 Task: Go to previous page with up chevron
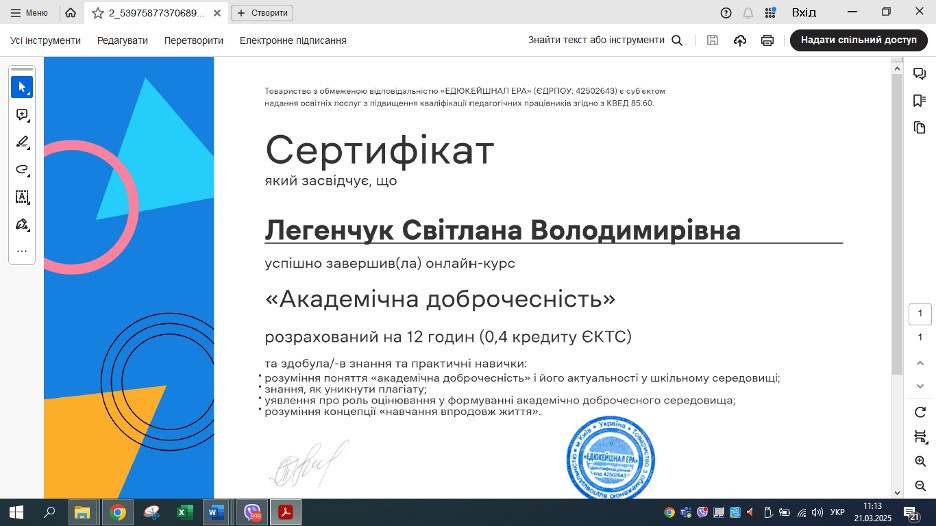[920, 363]
